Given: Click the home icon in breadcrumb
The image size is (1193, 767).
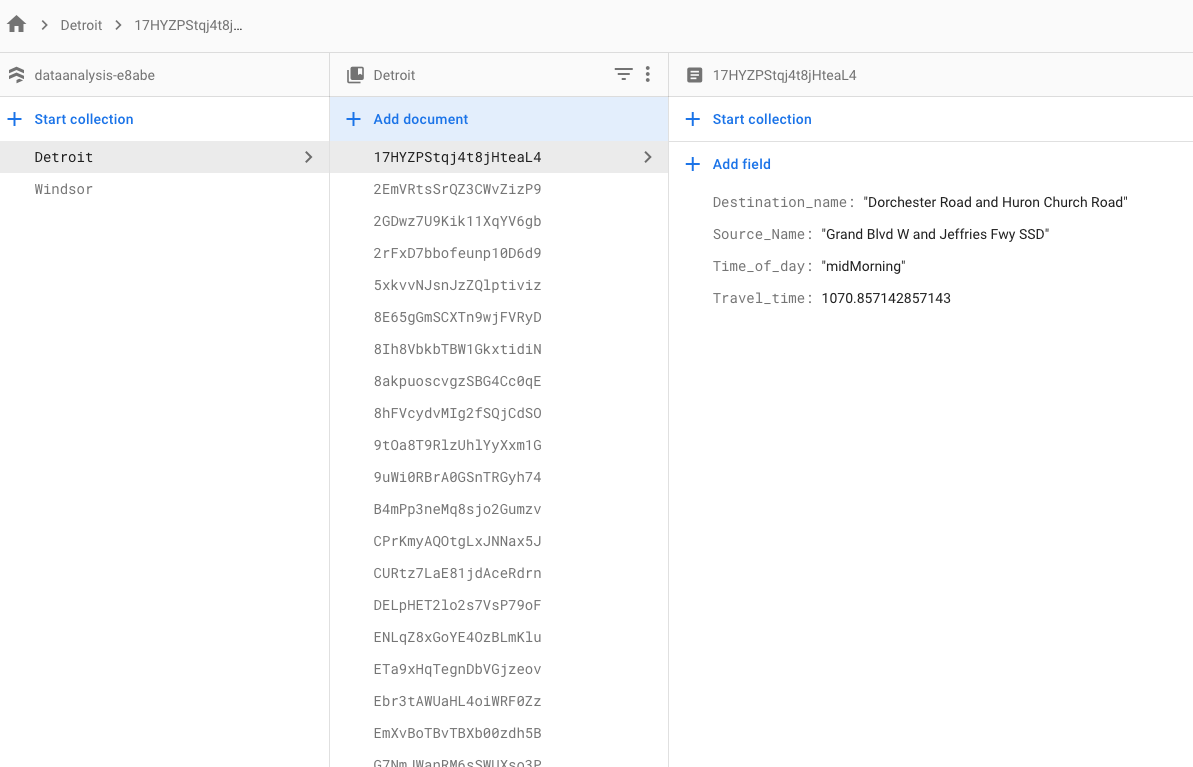Looking at the screenshot, I should [16, 24].
